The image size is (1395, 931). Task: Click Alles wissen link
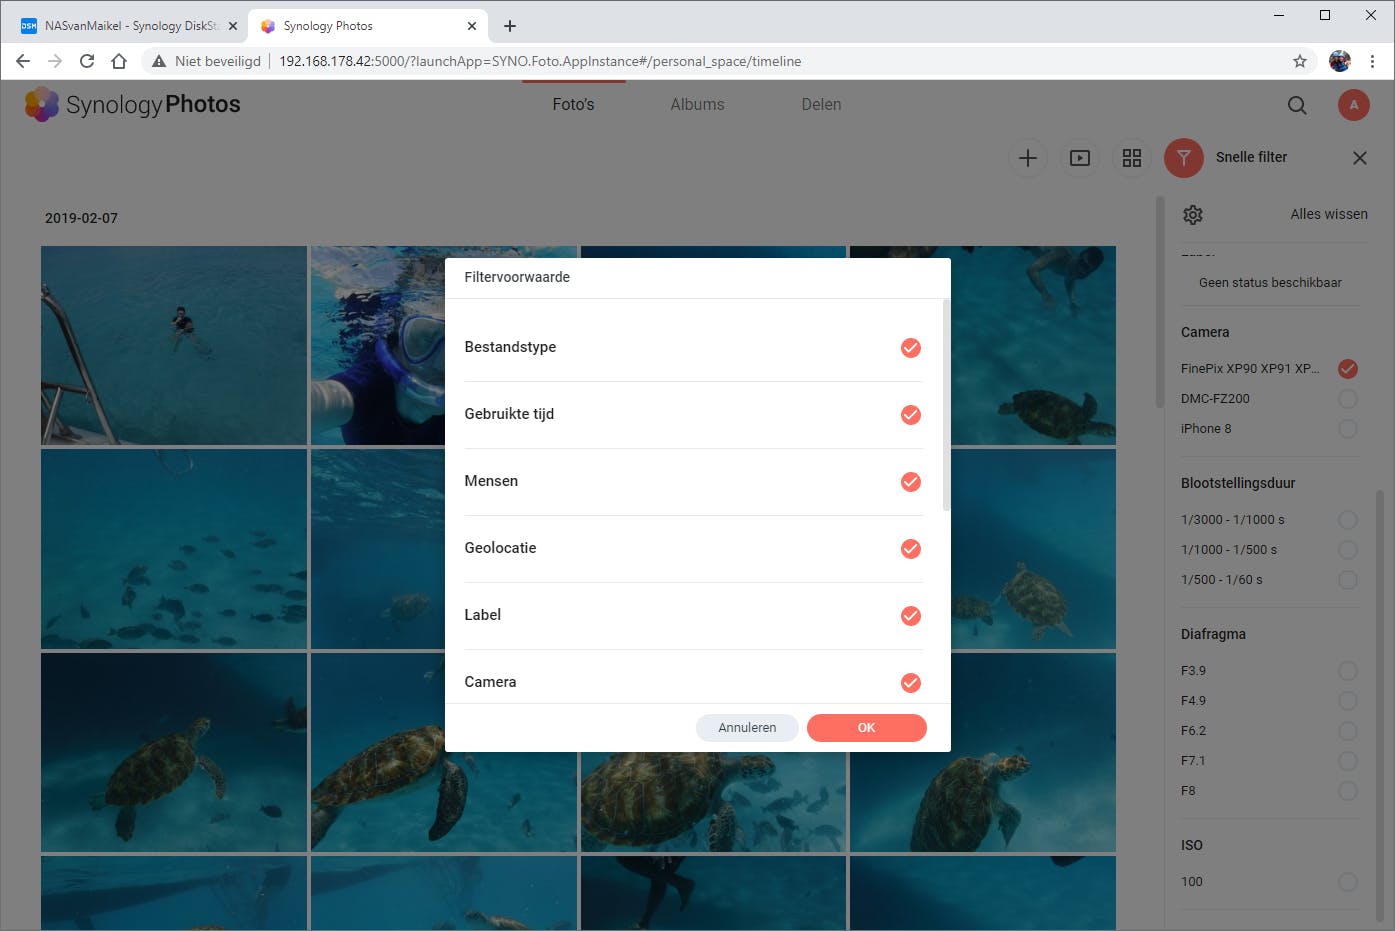click(x=1329, y=214)
